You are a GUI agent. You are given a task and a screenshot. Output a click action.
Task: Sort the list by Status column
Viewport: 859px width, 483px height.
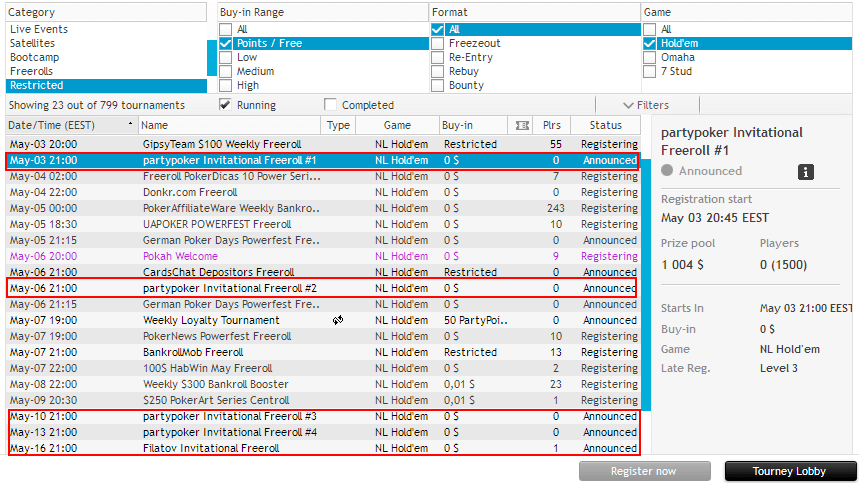coord(605,125)
